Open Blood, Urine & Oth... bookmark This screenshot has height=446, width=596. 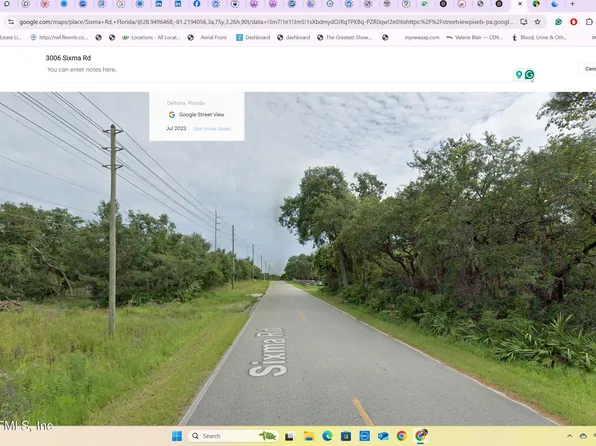tap(539, 37)
